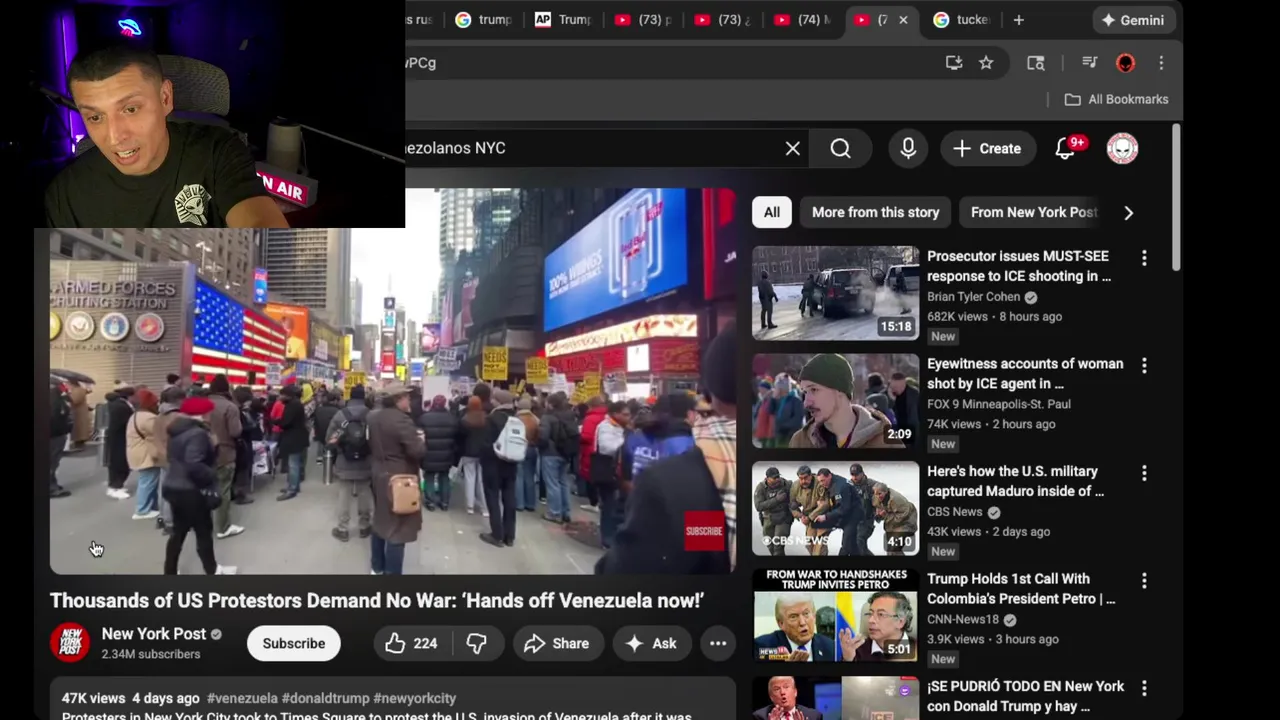The image size is (1280, 720).
Task: Open the #donaldtrump hashtag
Action: point(325,698)
